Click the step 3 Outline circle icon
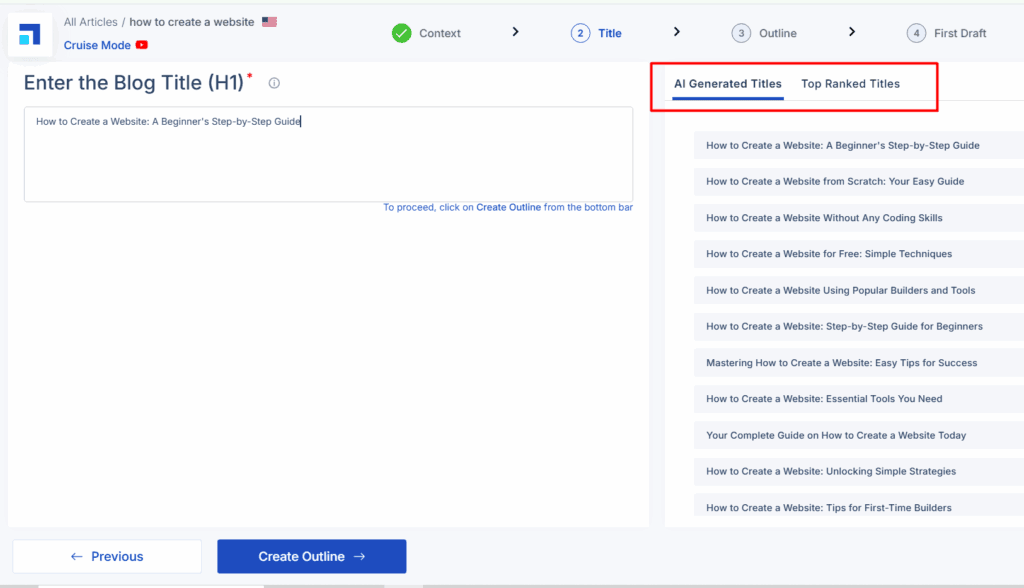 click(x=741, y=32)
